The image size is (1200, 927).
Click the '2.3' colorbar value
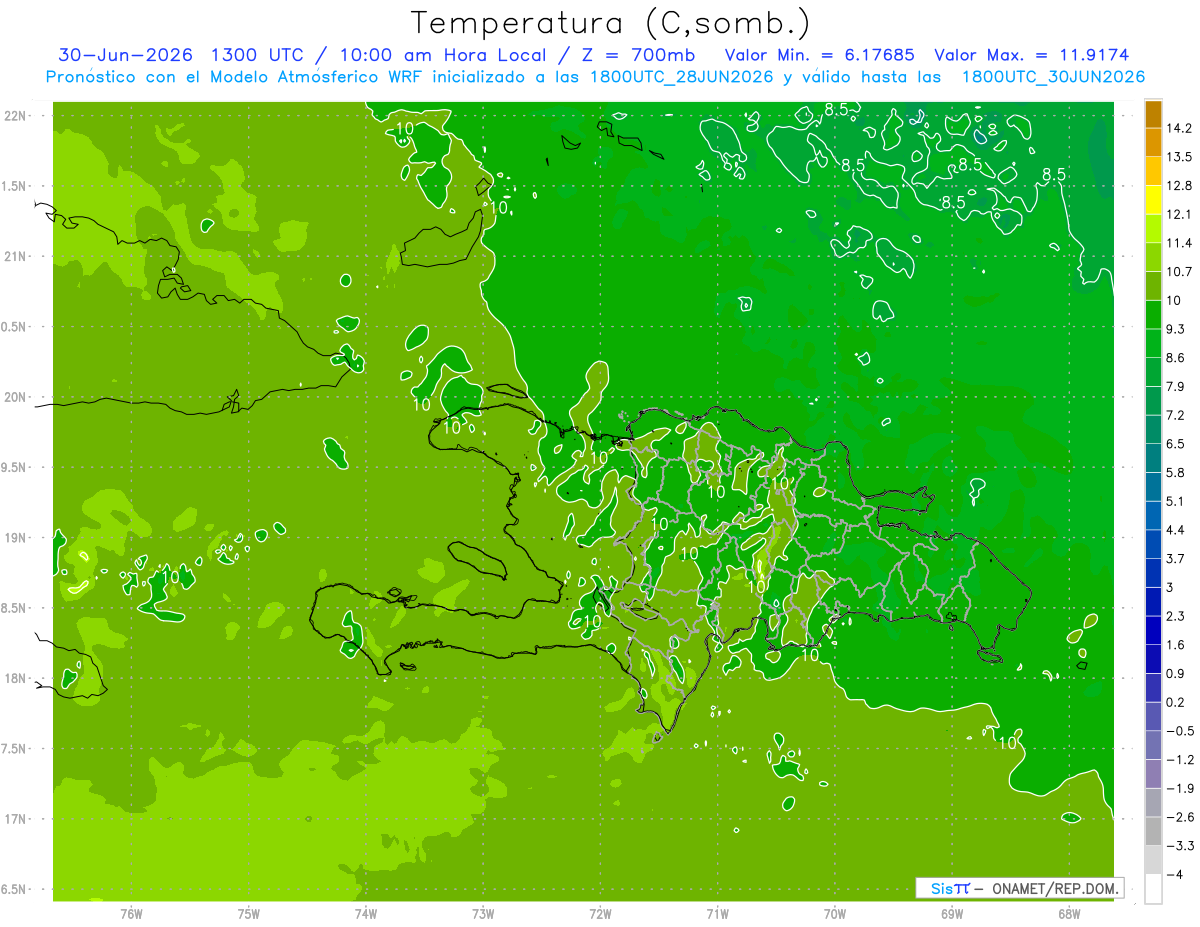pos(1176,615)
